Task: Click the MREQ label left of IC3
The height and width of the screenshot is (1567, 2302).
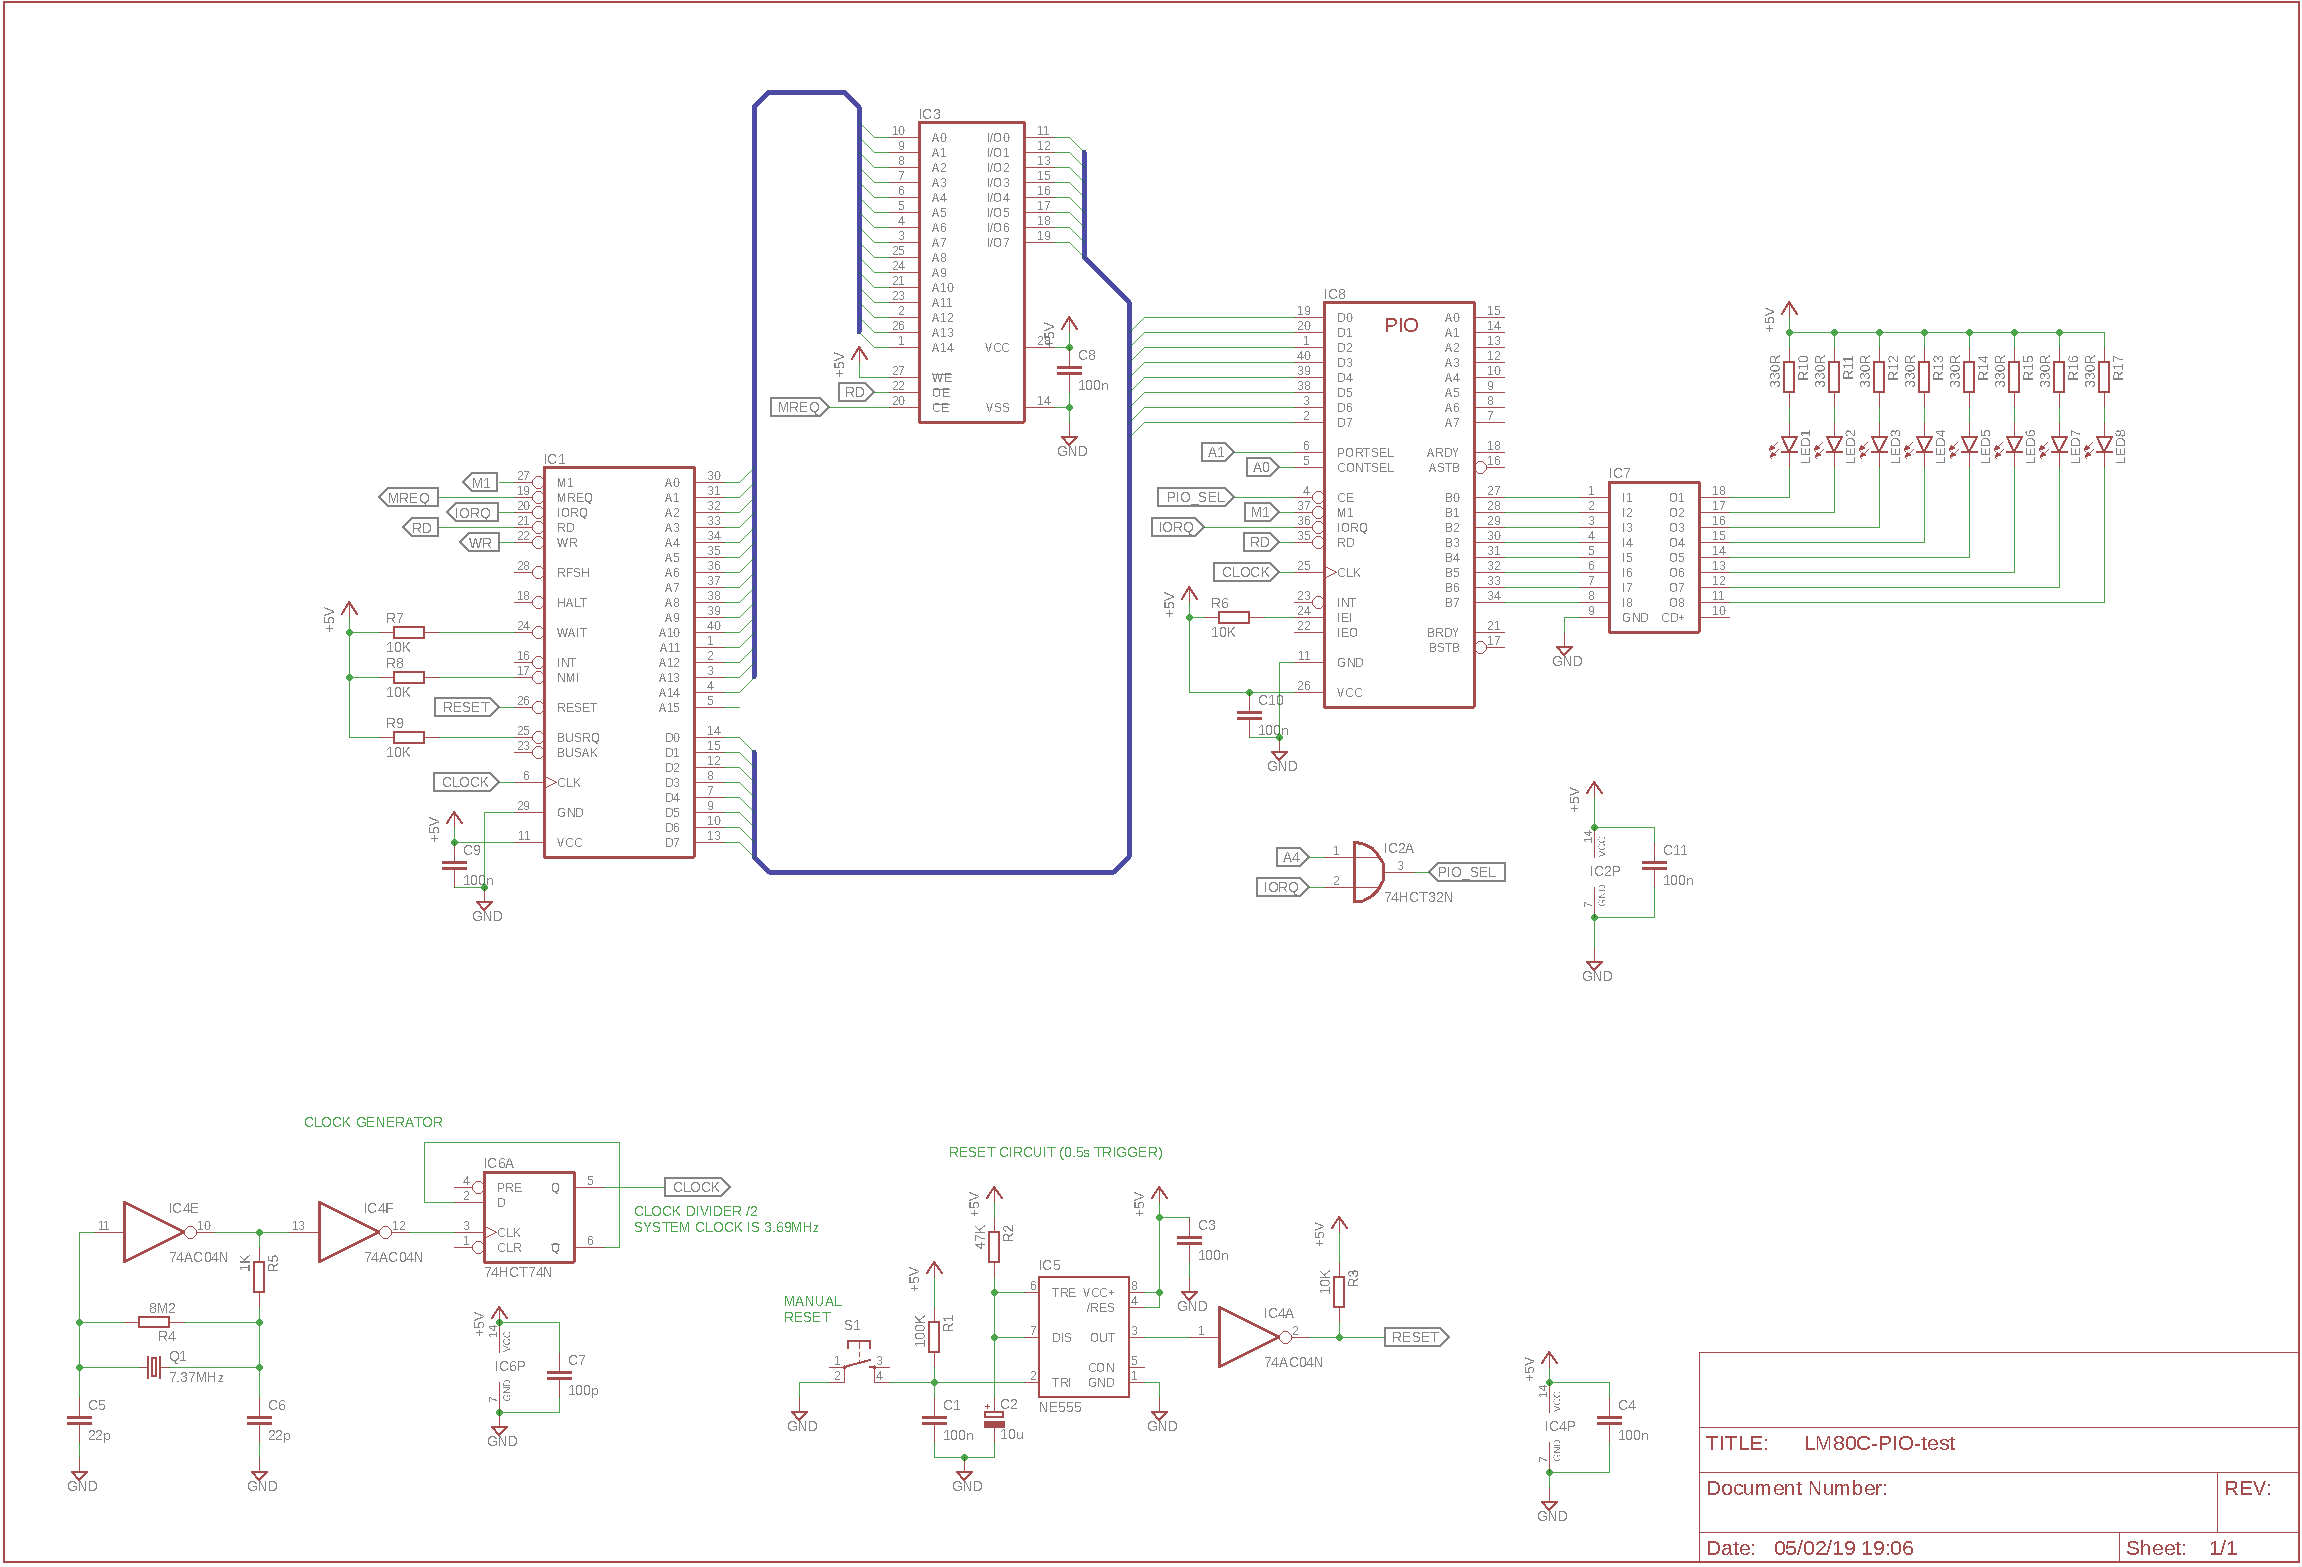Action: (x=799, y=407)
